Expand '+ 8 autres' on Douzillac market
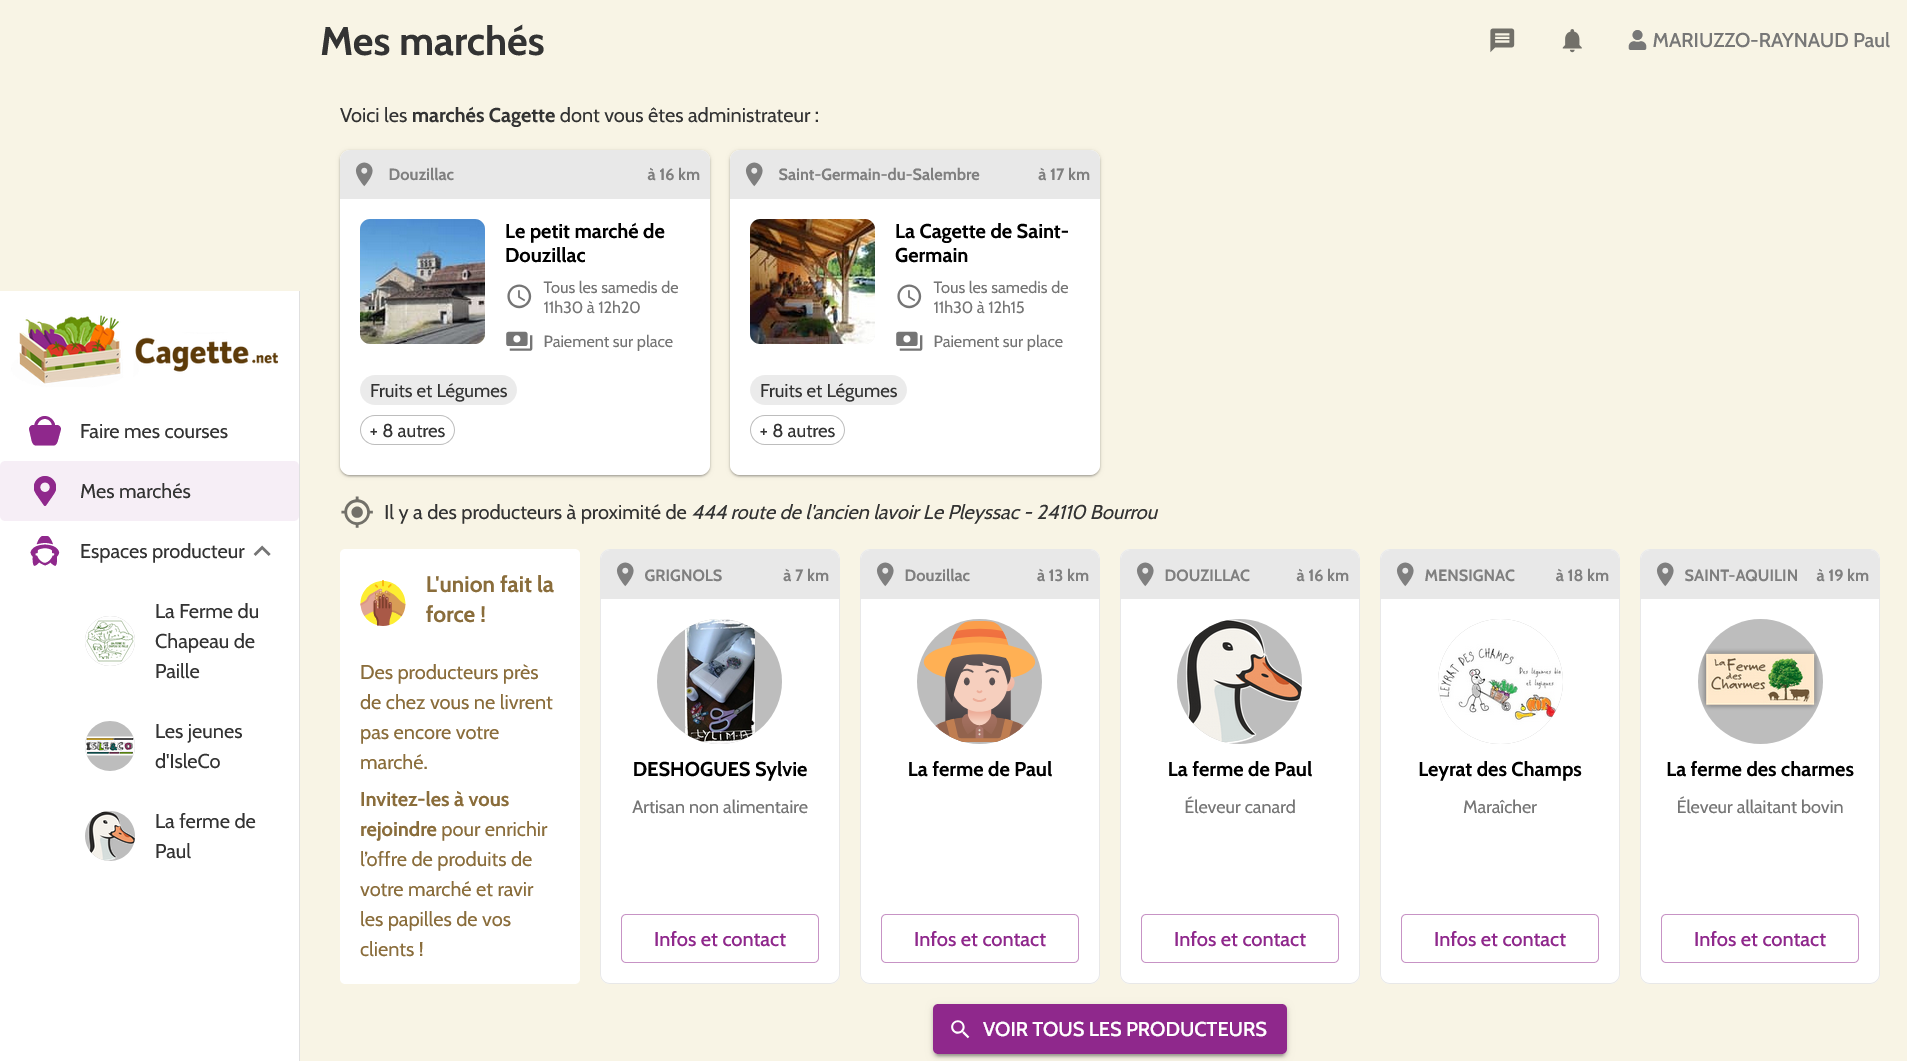This screenshot has width=1907, height=1061. coord(407,431)
